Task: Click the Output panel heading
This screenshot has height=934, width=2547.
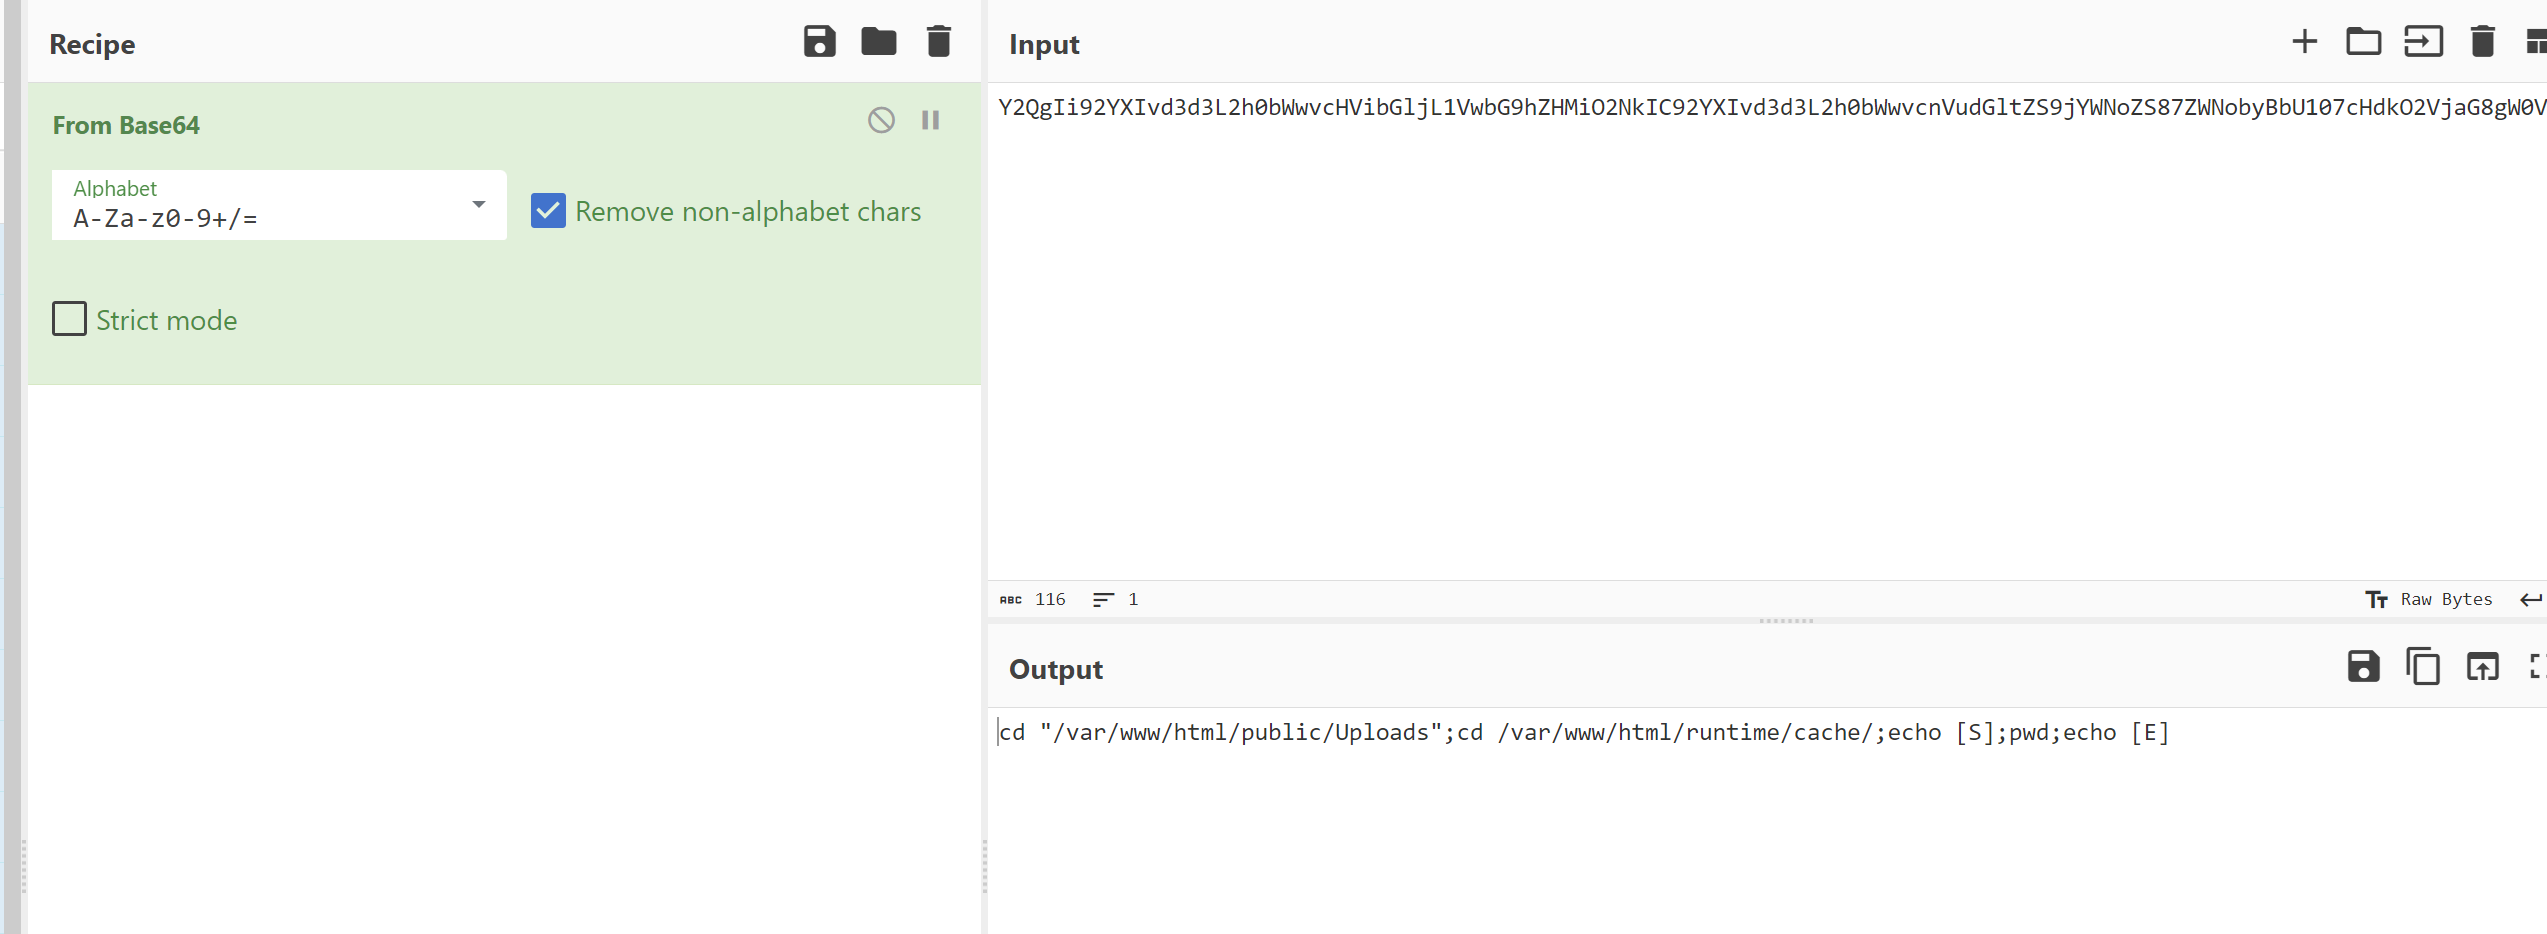Action: click(1055, 669)
